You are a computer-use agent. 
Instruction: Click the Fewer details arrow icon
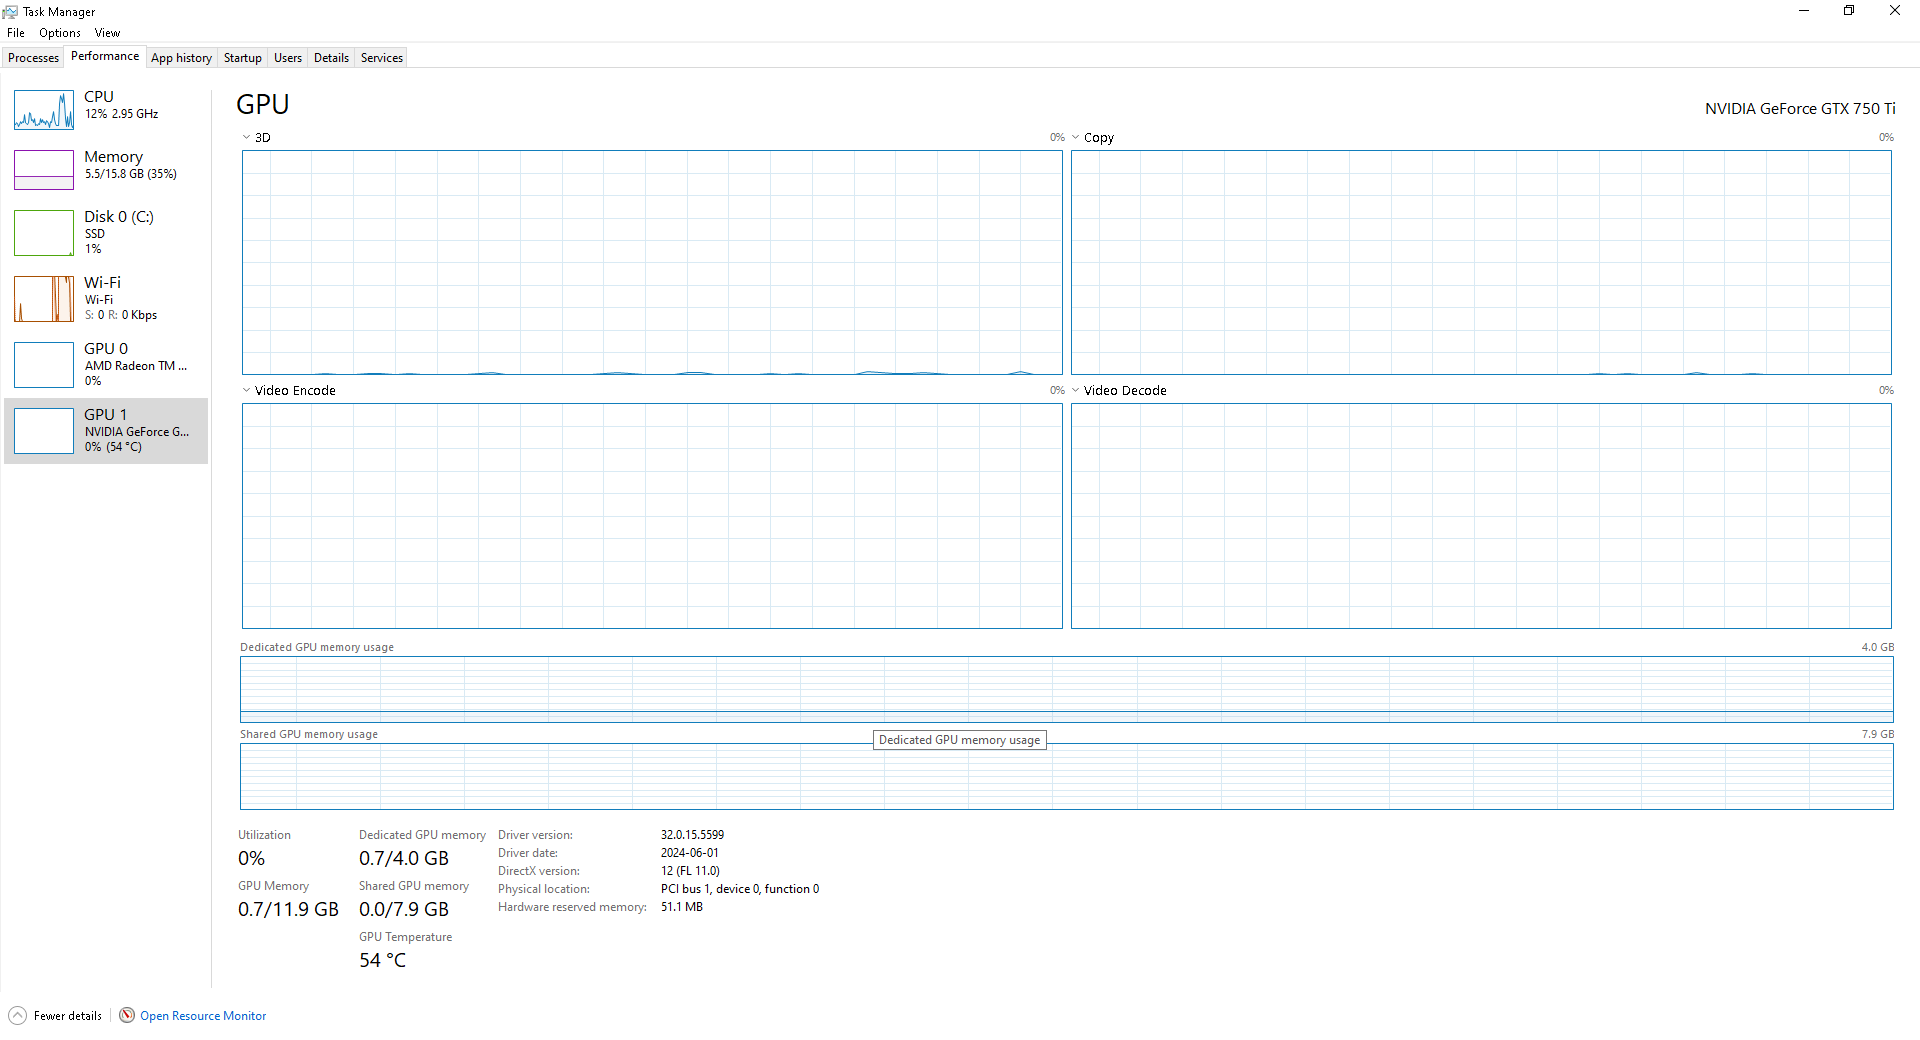17,1016
